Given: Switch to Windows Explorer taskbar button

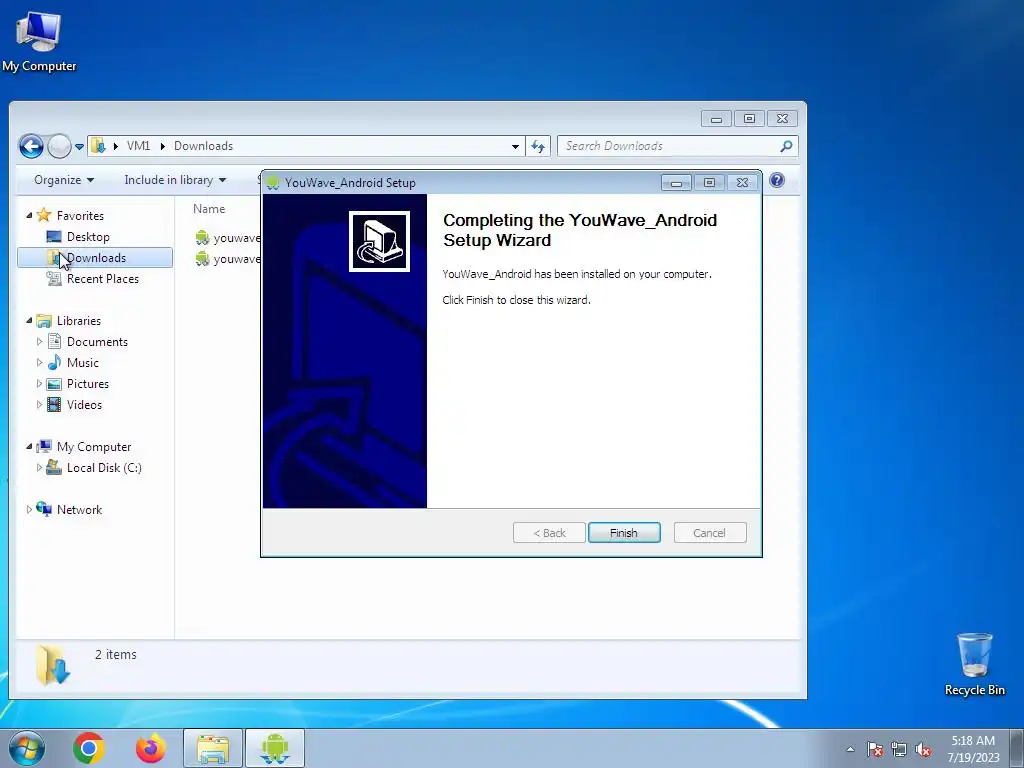Looking at the screenshot, I should [x=213, y=748].
